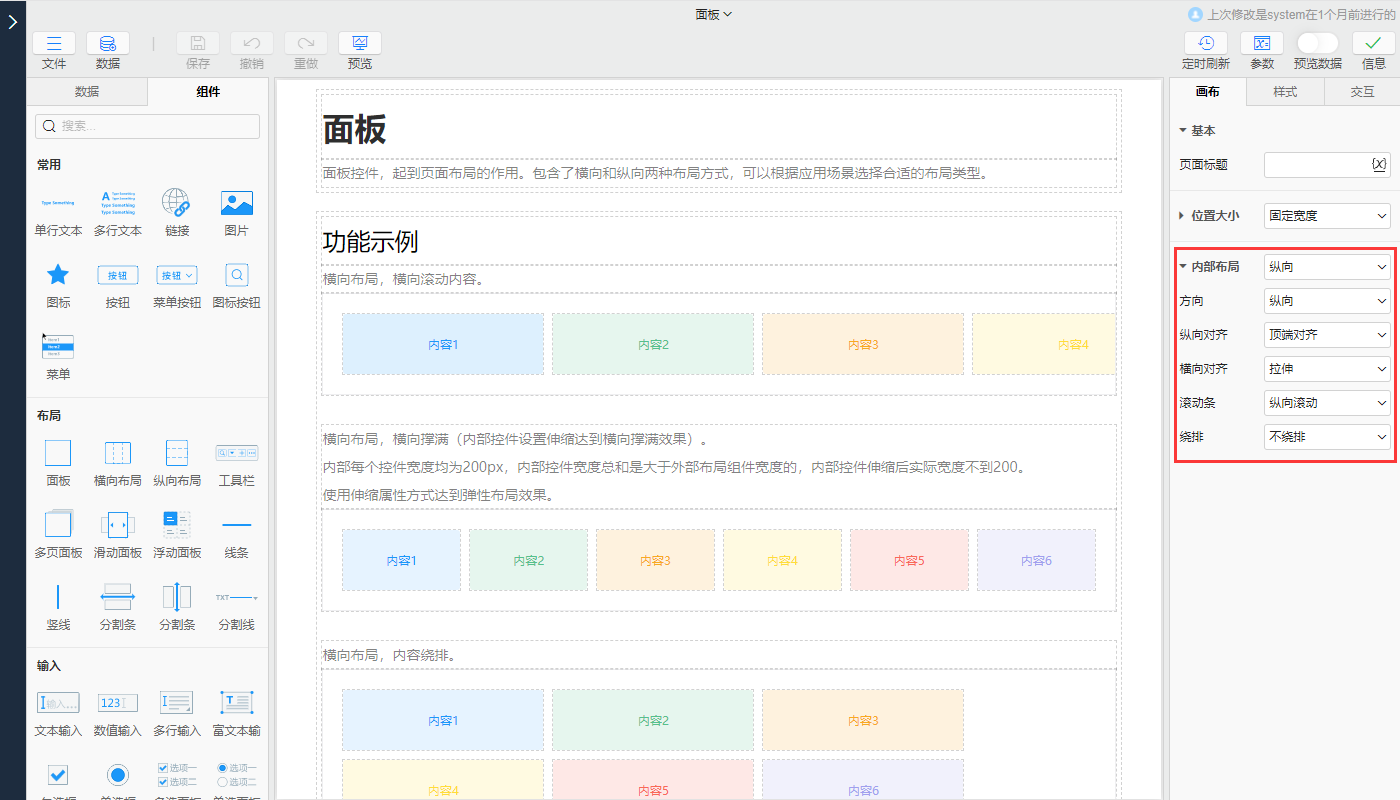Expand the 位置大小 section
Image resolution: width=1400 pixels, height=800 pixels.
tap(1214, 215)
